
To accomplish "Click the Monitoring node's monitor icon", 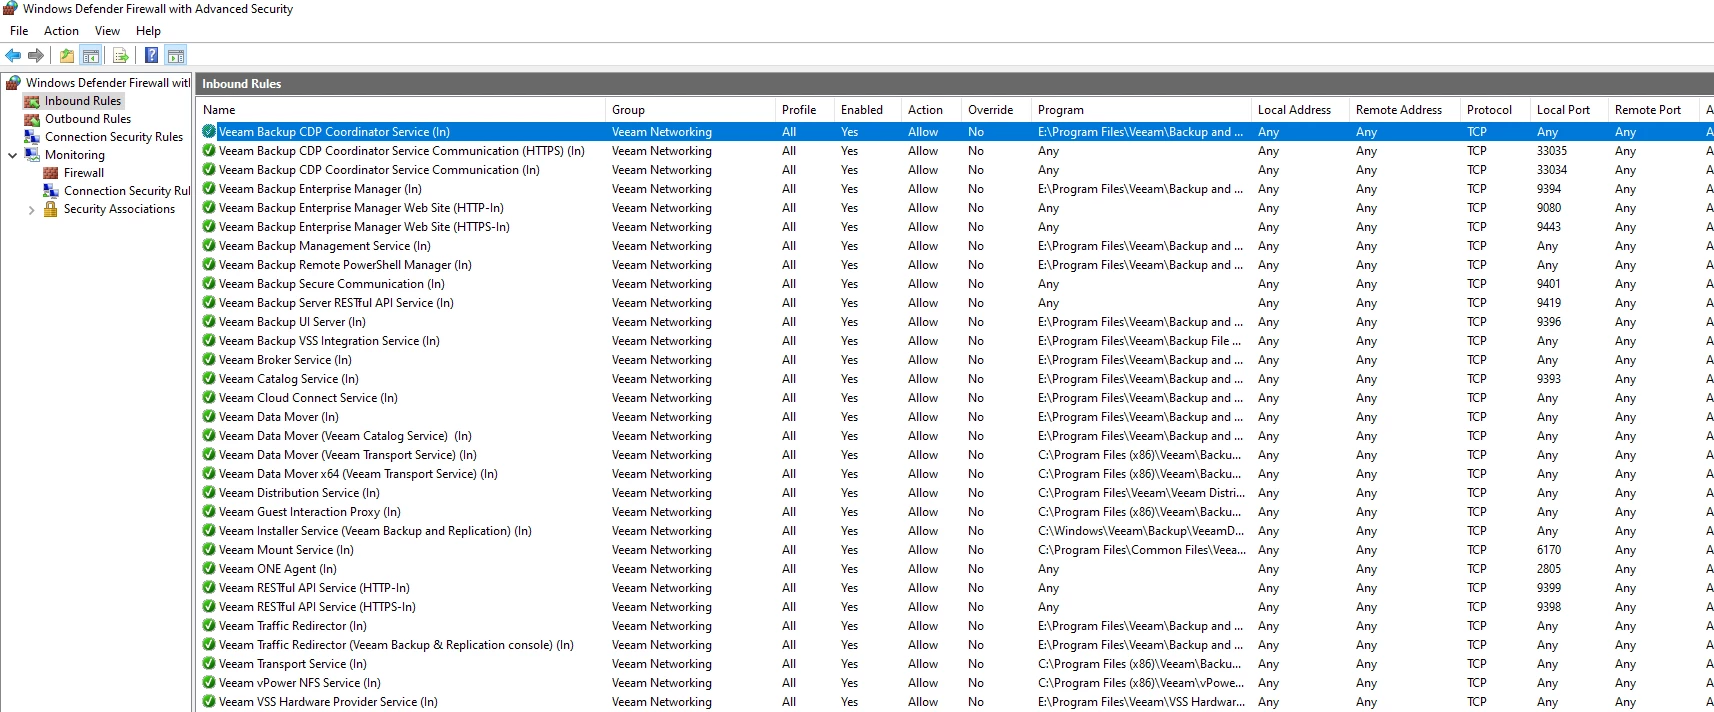I will point(32,155).
